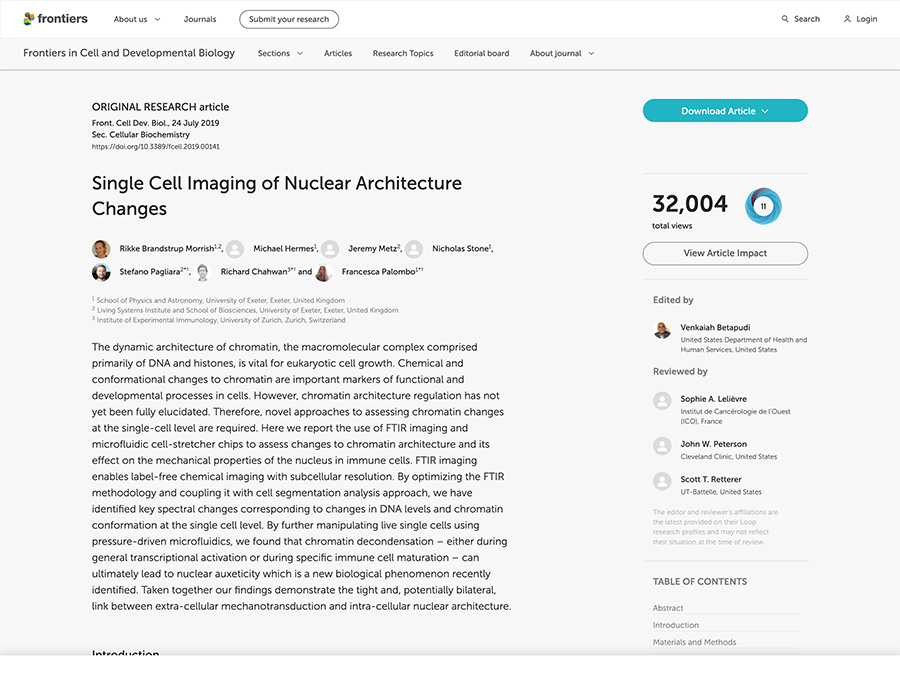Image resolution: width=900 pixels, height=675 pixels.
Task: Open author Richard Chahwan name link
Action: coord(254,271)
